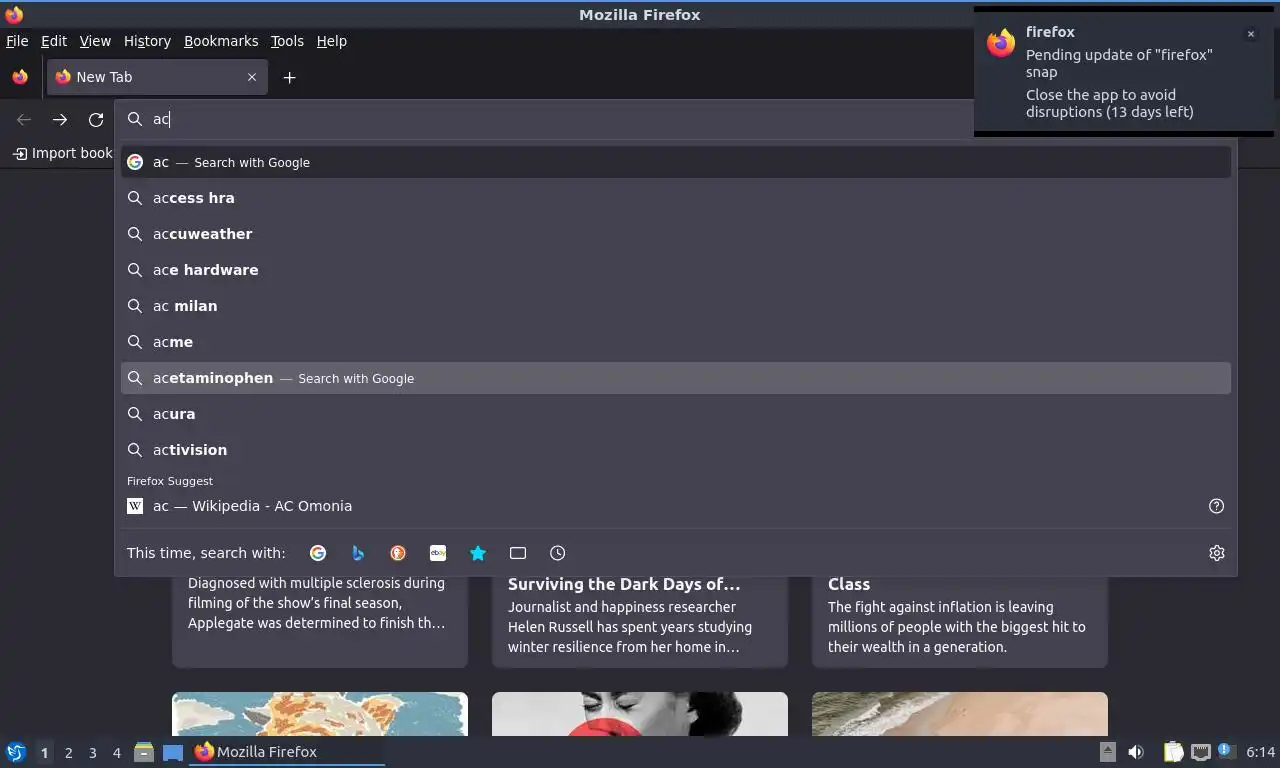1280x768 pixels.
Task: Search this time with DuckDuckGo icon
Action: [398, 553]
